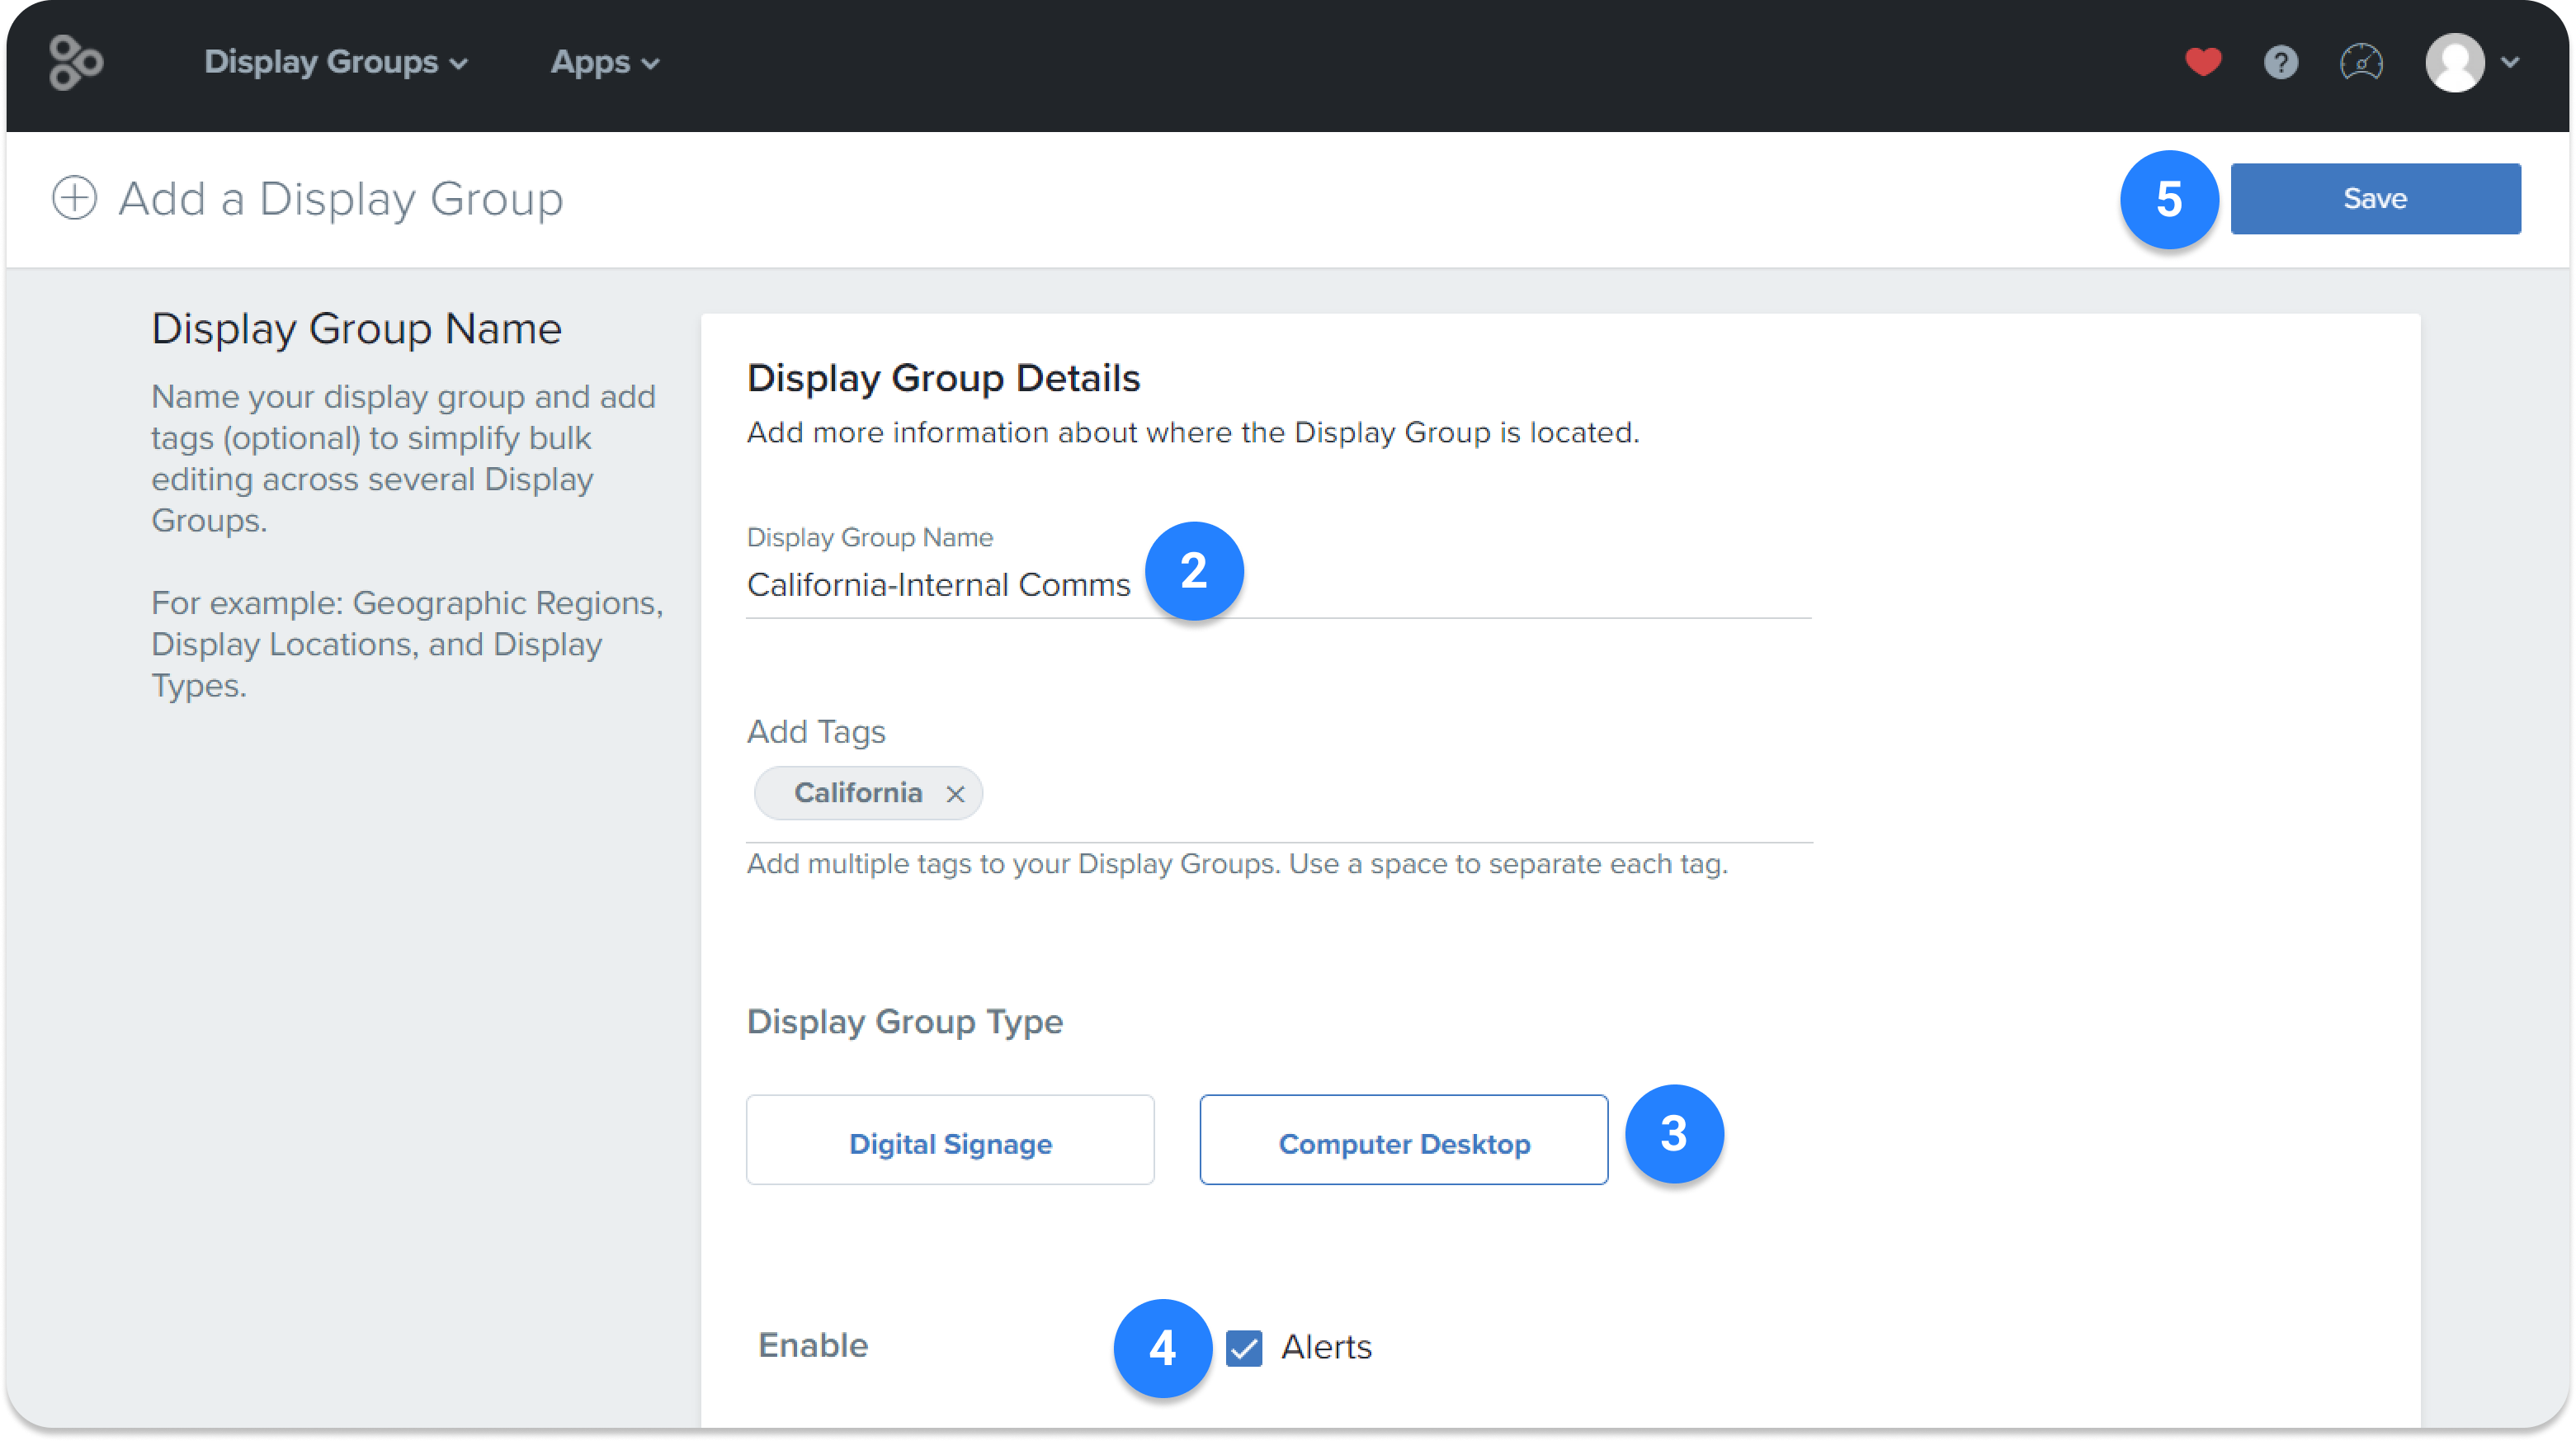Click the Appspace logo icon
Viewport: 2576px width, 1441px height.
tap(76, 63)
